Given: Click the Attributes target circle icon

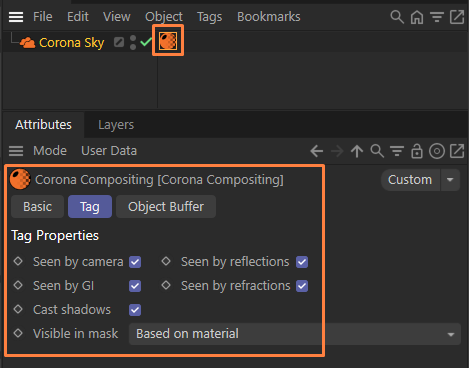Looking at the screenshot, I should (437, 151).
